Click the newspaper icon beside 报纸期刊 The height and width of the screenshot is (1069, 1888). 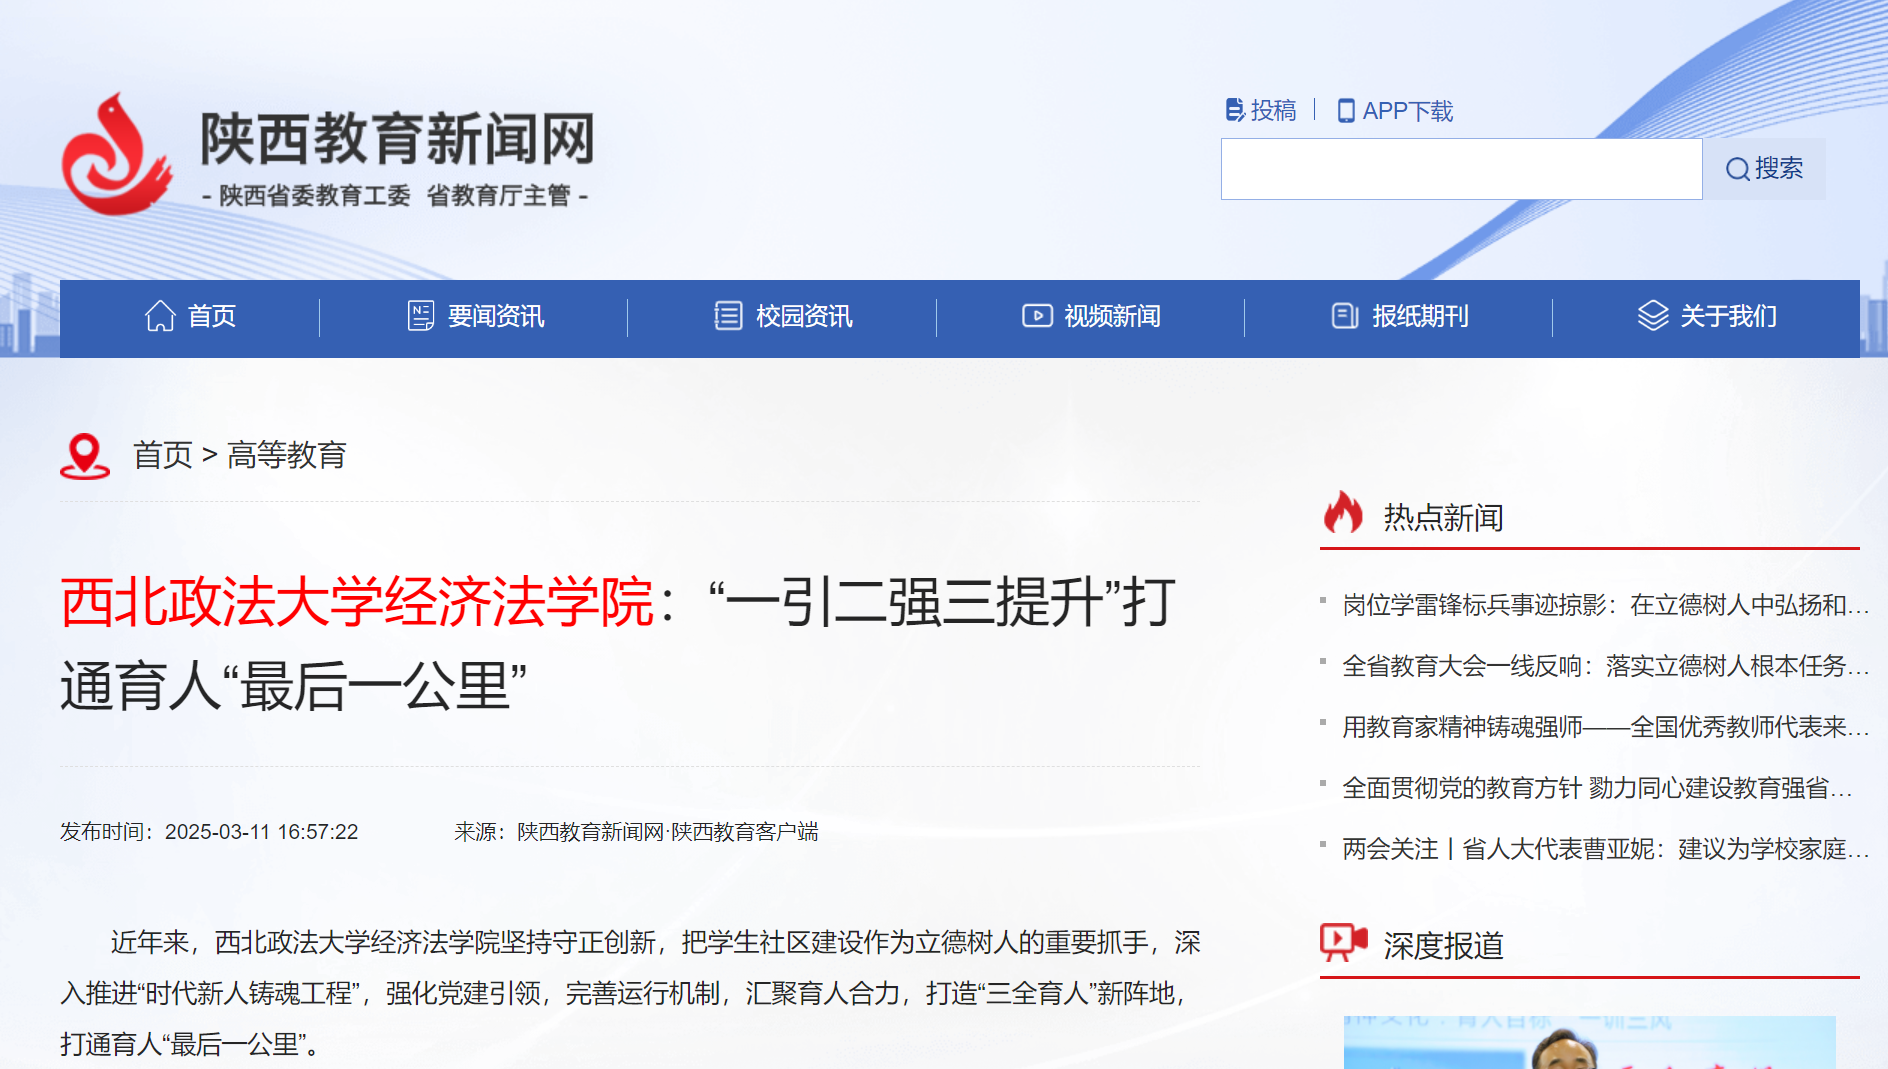(1345, 316)
